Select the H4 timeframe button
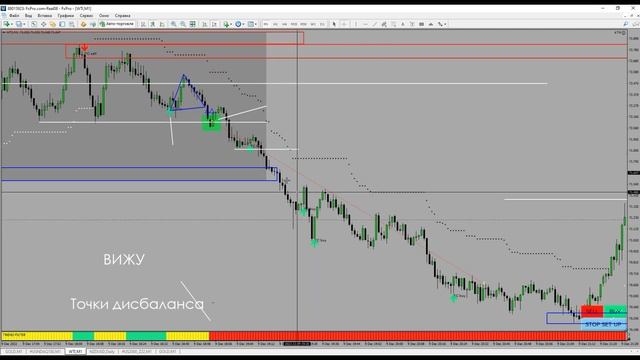Screen dimensions: 640x360 click(313, 24)
